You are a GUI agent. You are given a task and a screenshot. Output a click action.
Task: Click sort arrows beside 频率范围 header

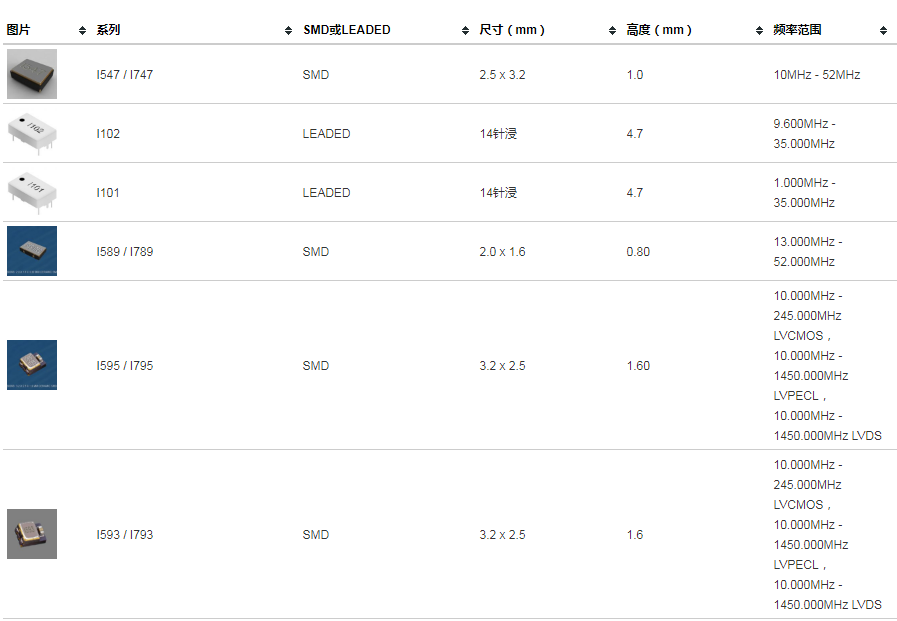pos(883,31)
